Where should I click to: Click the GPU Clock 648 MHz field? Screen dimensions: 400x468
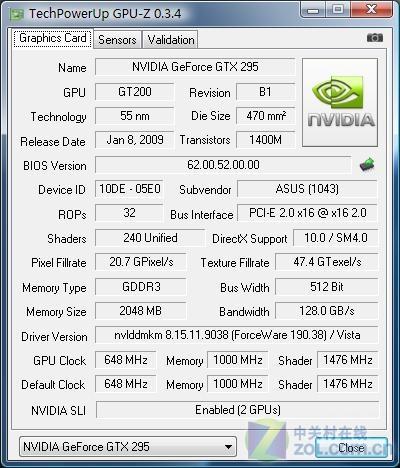[x=126, y=360]
